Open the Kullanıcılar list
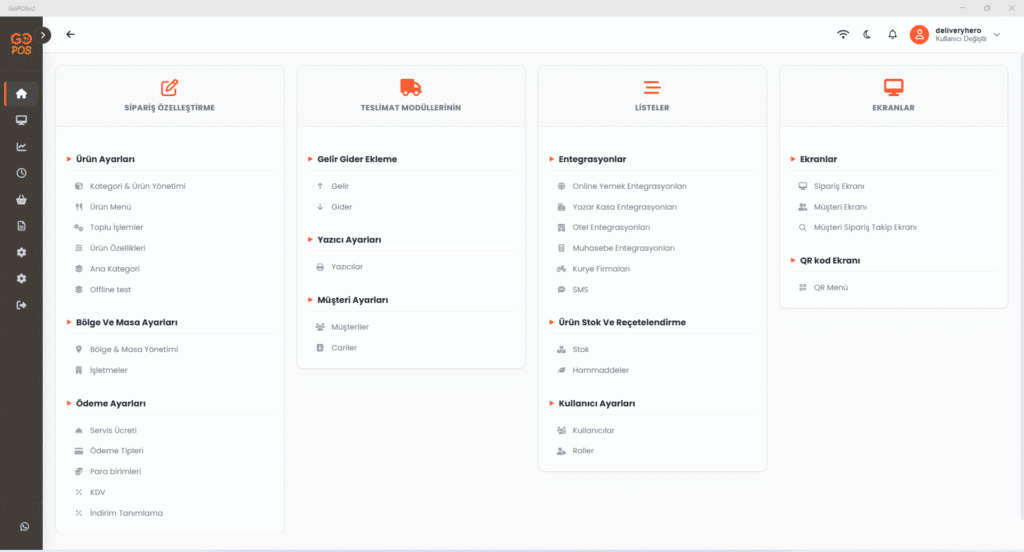The height and width of the screenshot is (552, 1024). [x=592, y=430]
